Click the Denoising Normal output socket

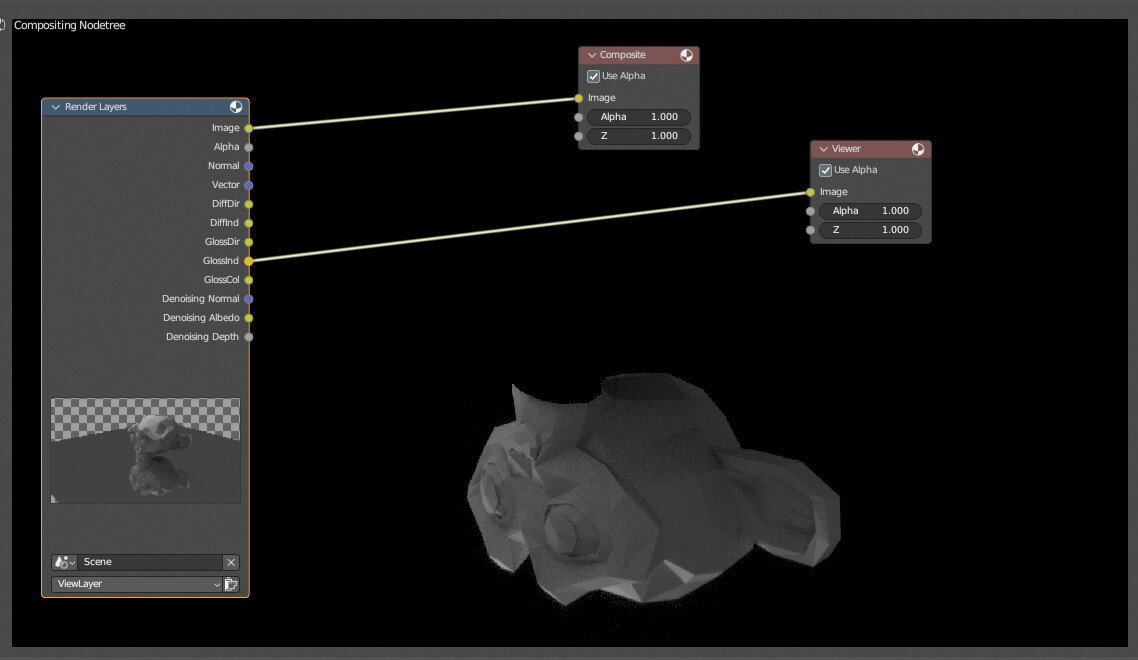[x=249, y=298]
